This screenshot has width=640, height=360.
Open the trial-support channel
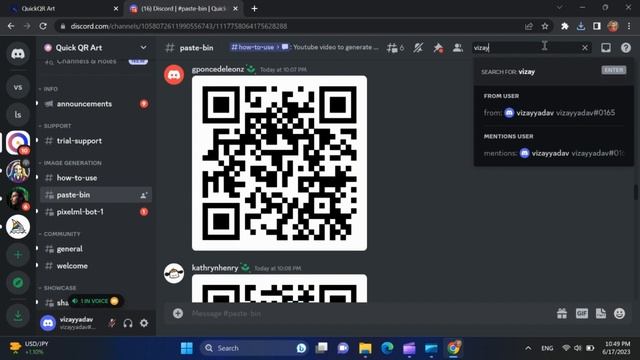[x=96, y=141]
